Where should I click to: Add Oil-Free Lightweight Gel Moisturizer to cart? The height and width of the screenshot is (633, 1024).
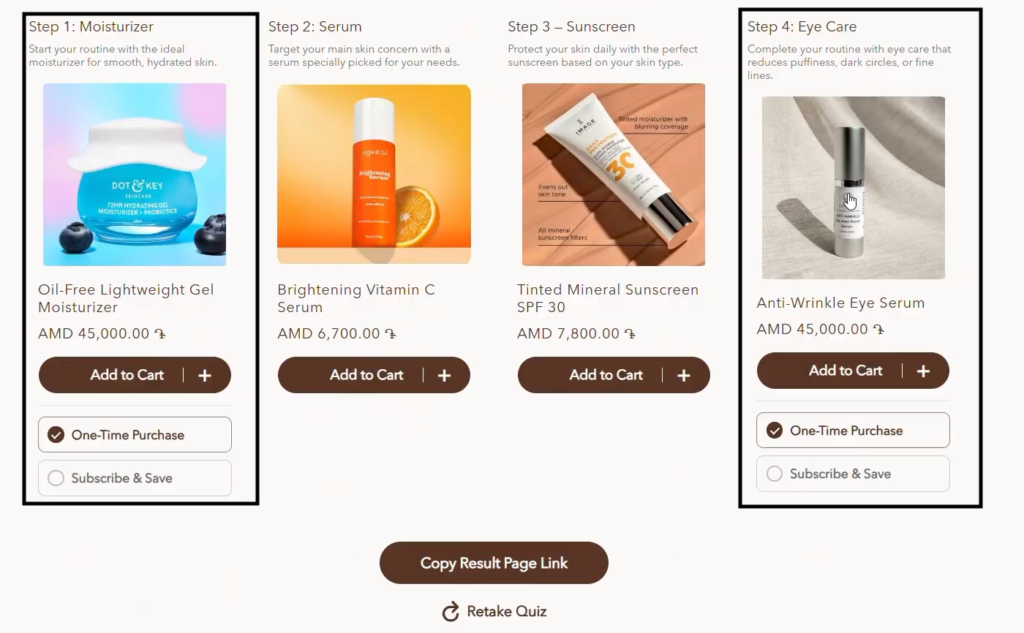pyautogui.click(x=126, y=375)
